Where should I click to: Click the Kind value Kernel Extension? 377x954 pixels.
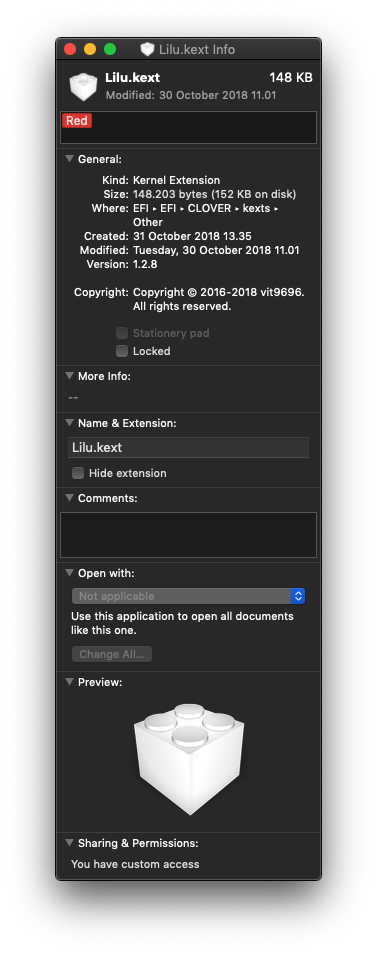click(176, 180)
